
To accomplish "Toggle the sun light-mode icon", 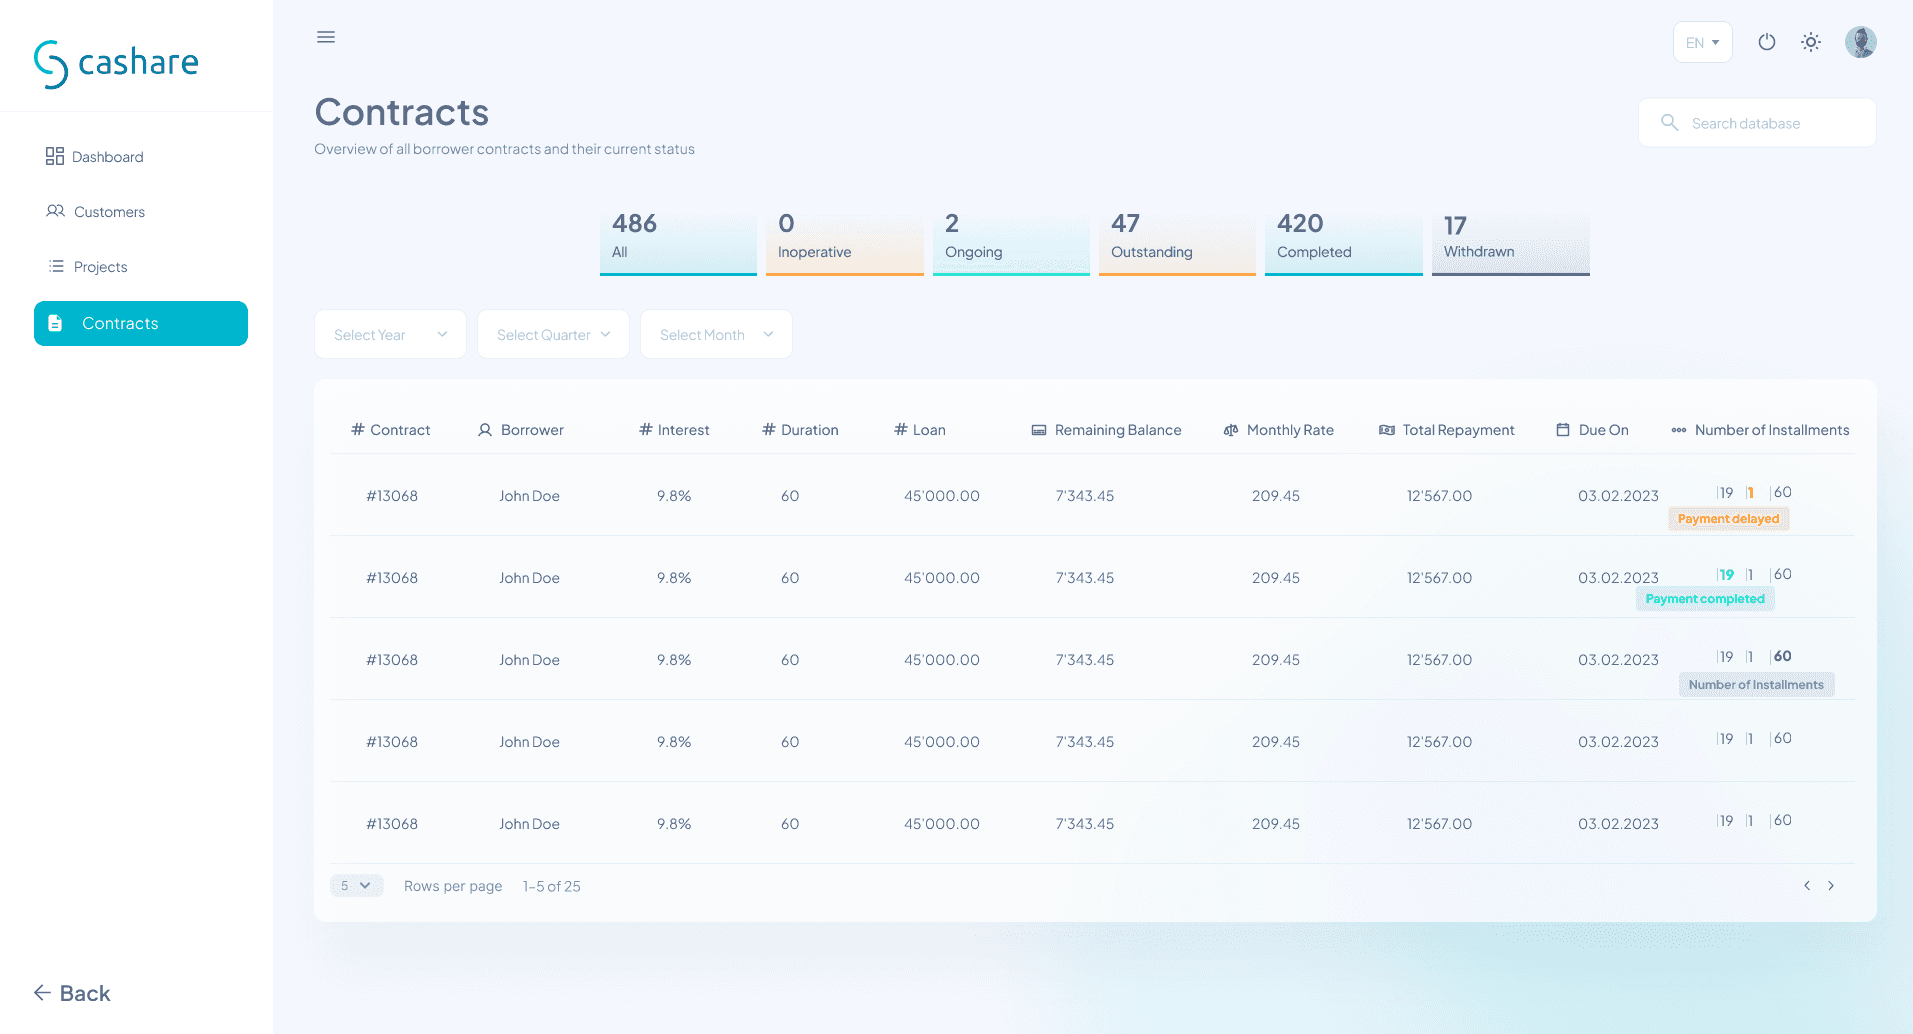I will (x=1811, y=42).
